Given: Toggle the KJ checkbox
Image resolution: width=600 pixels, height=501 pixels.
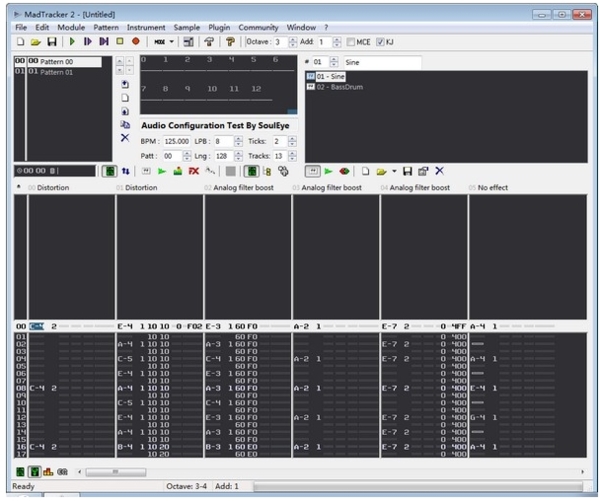Looking at the screenshot, I should (x=379, y=42).
